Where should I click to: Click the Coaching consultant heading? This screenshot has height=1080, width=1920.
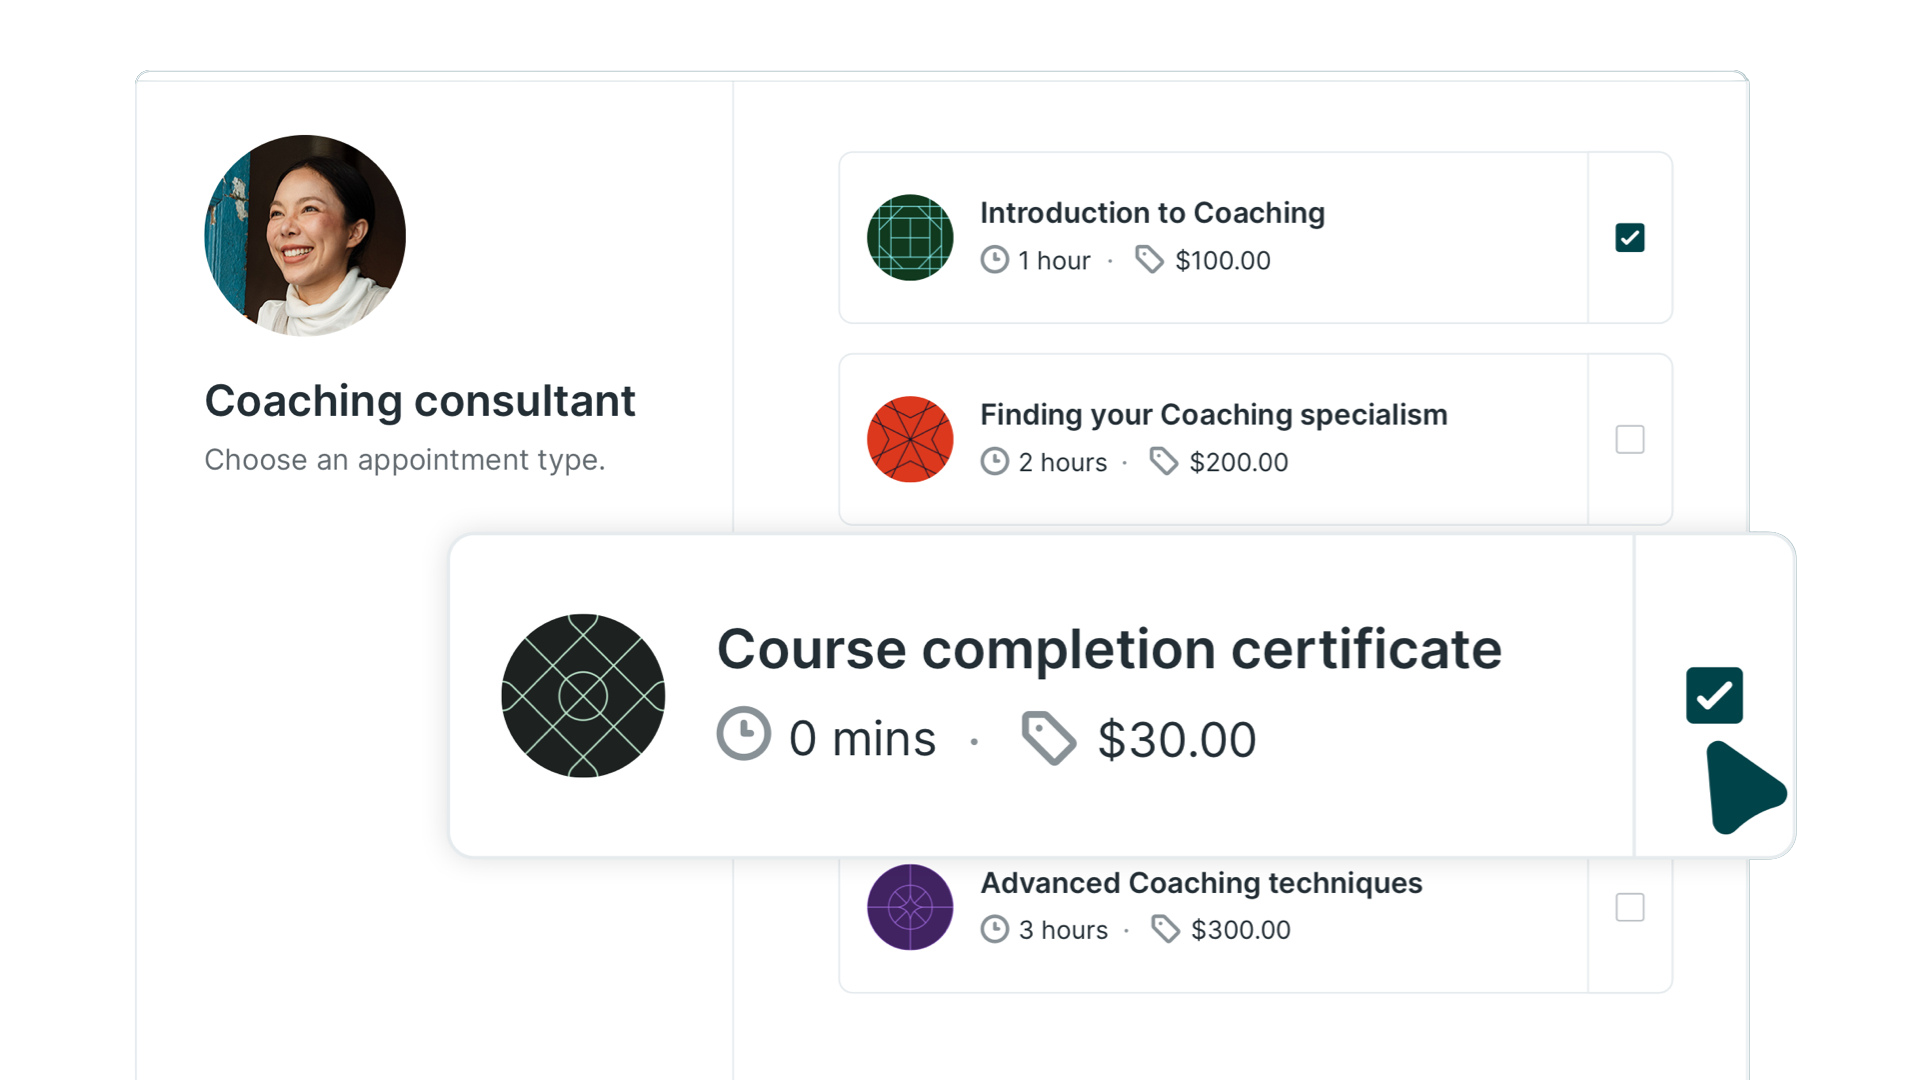click(420, 401)
